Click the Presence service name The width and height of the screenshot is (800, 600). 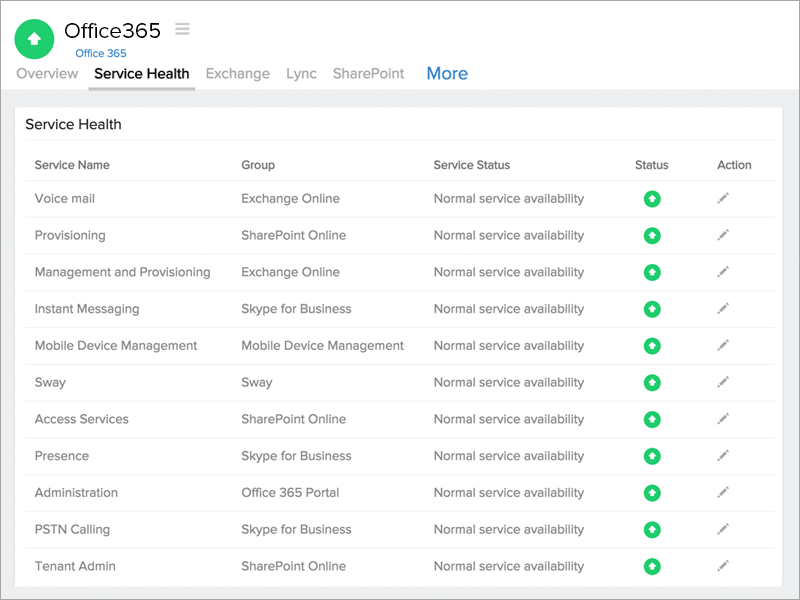pos(62,456)
